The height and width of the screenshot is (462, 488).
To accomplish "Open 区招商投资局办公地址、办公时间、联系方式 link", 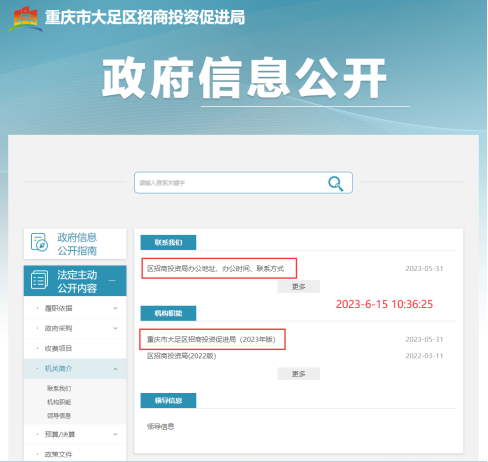I will [x=215, y=269].
